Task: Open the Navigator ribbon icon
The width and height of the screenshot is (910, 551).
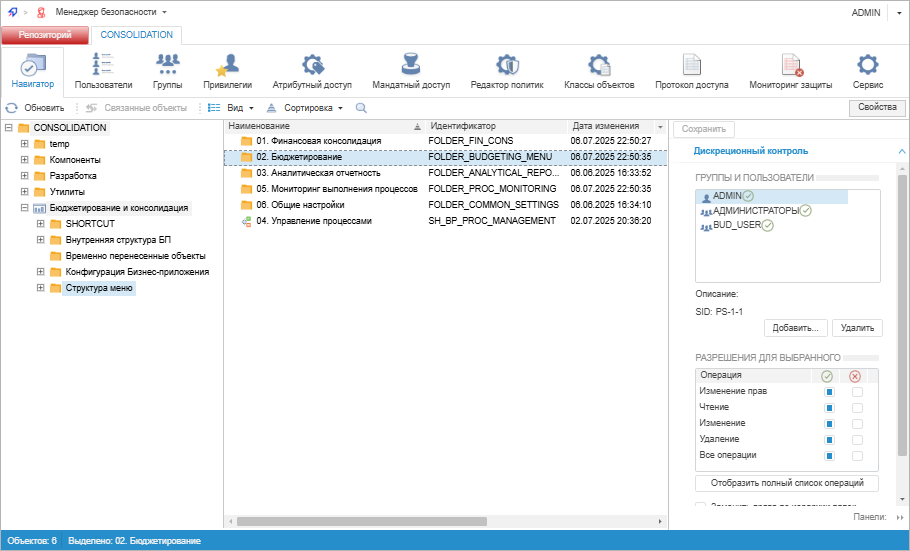Action: 32,65
